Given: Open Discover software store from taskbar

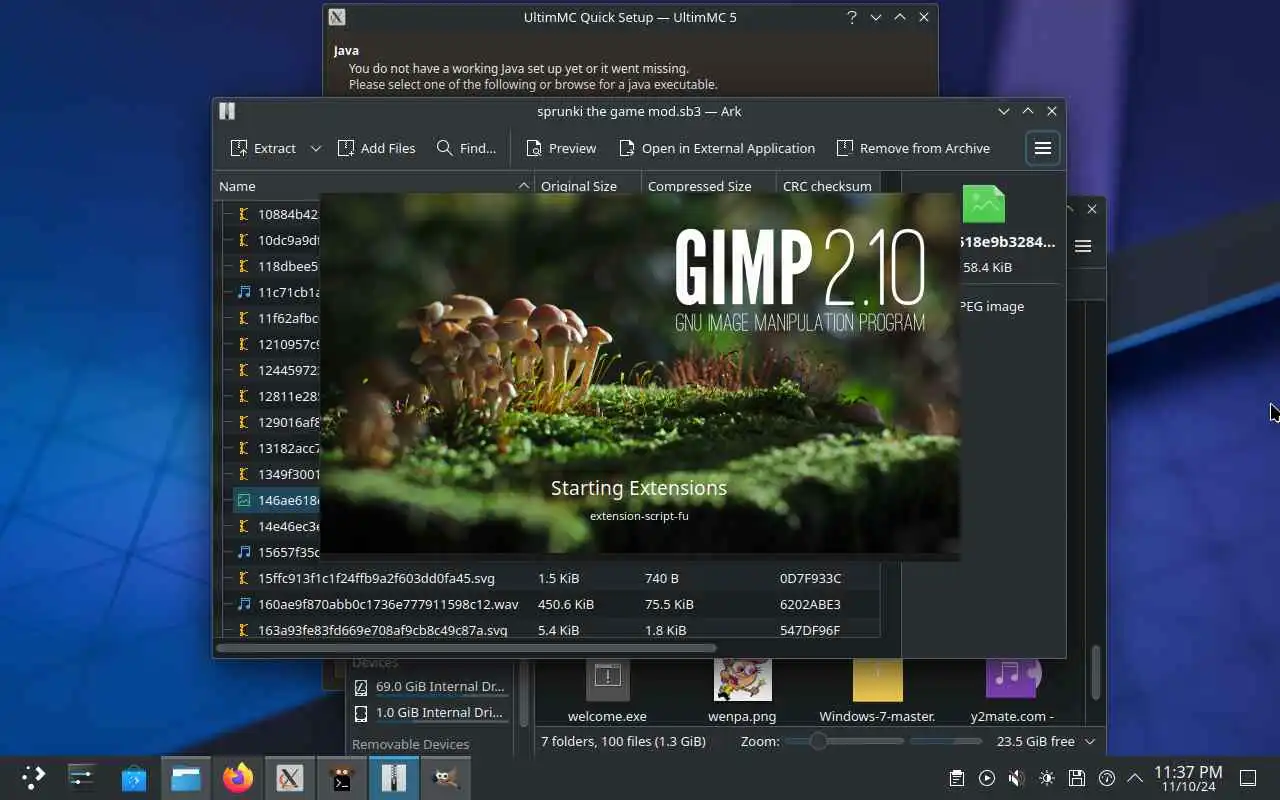Looking at the screenshot, I should [x=134, y=777].
